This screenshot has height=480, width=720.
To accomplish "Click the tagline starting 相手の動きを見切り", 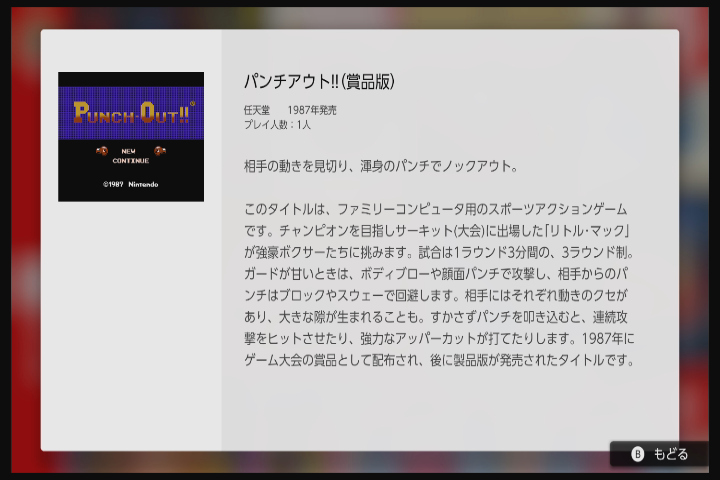I will 381,166.
